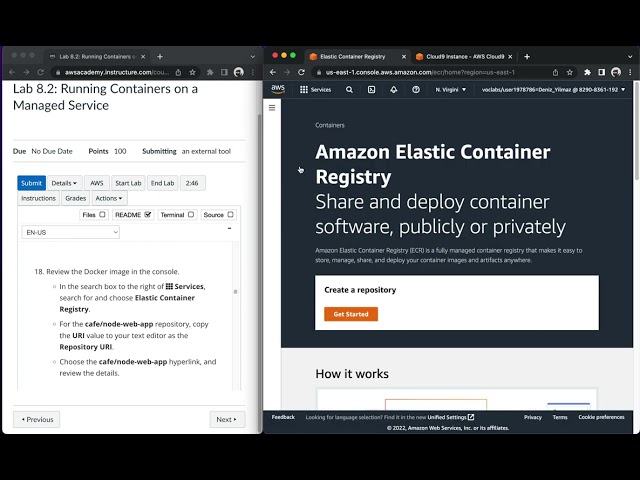The image size is (640, 480).
Task: Open the Actions dropdown
Action: 109,198
